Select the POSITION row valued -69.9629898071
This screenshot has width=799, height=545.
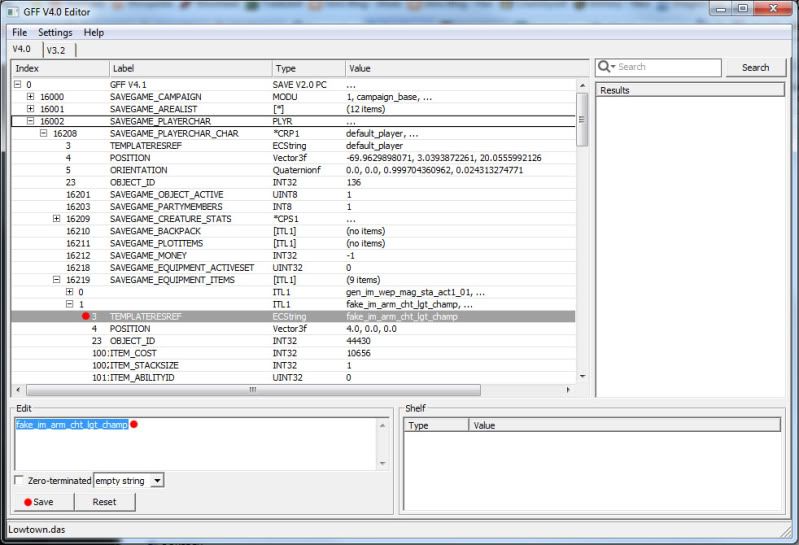click(294, 158)
